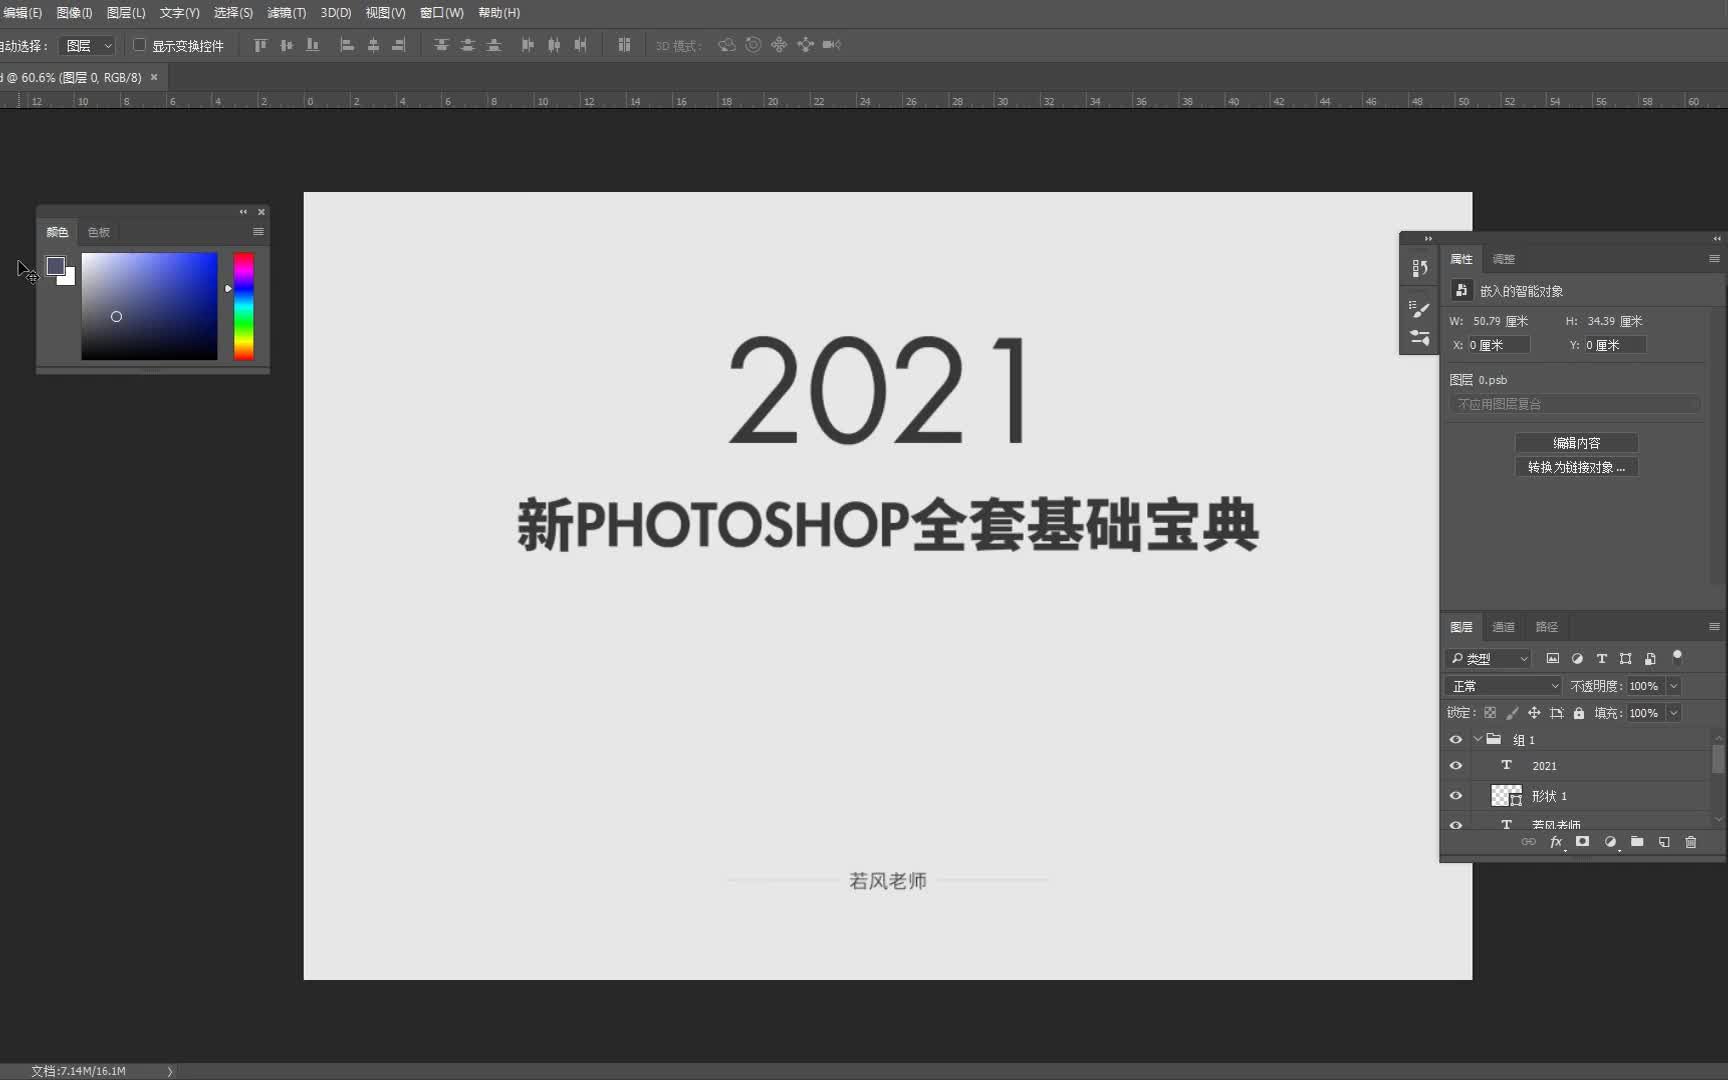Create new fill or adjustment layer icon
Image resolution: width=1728 pixels, height=1080 pixels.
tap(1610, 842)
